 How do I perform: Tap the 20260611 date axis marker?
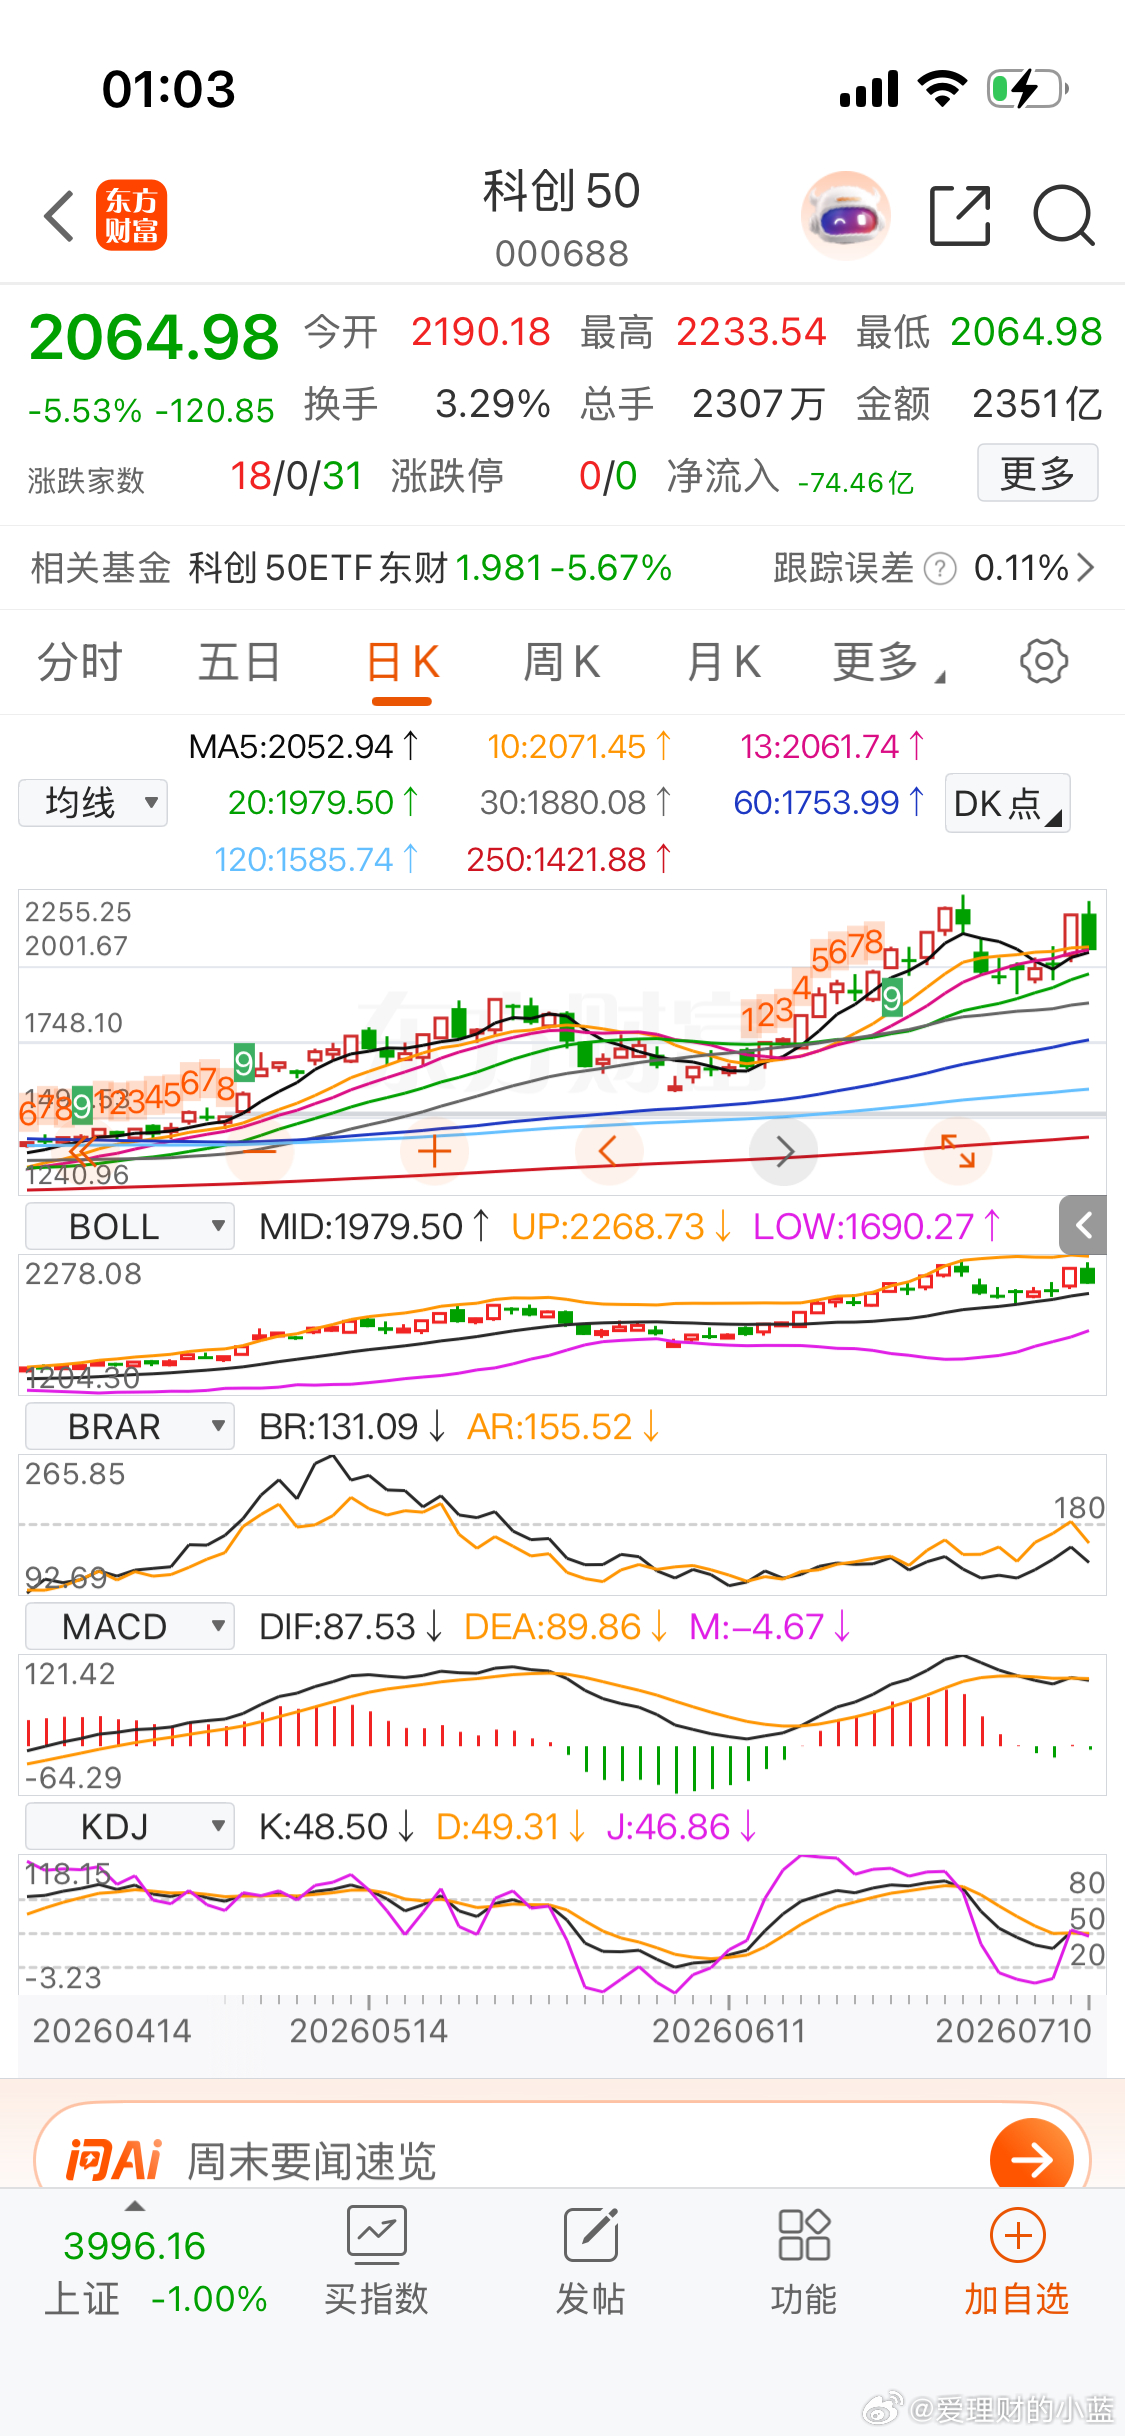(728, 2031)
